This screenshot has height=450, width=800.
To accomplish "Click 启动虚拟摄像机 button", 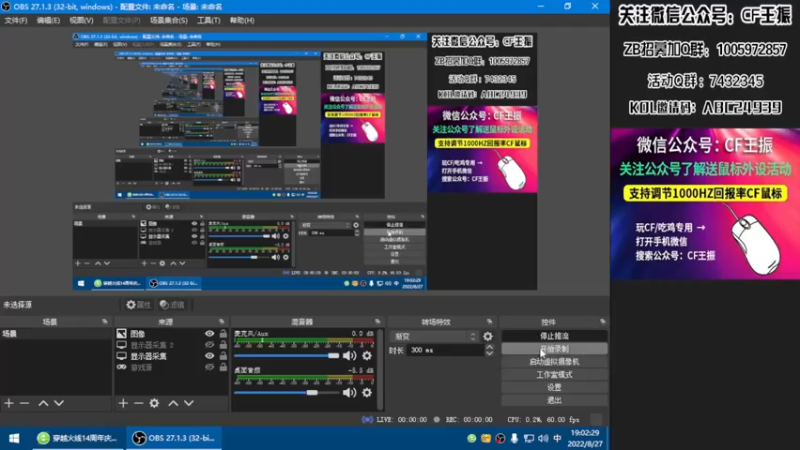I will pyautogui.click(x=554, y=362).
